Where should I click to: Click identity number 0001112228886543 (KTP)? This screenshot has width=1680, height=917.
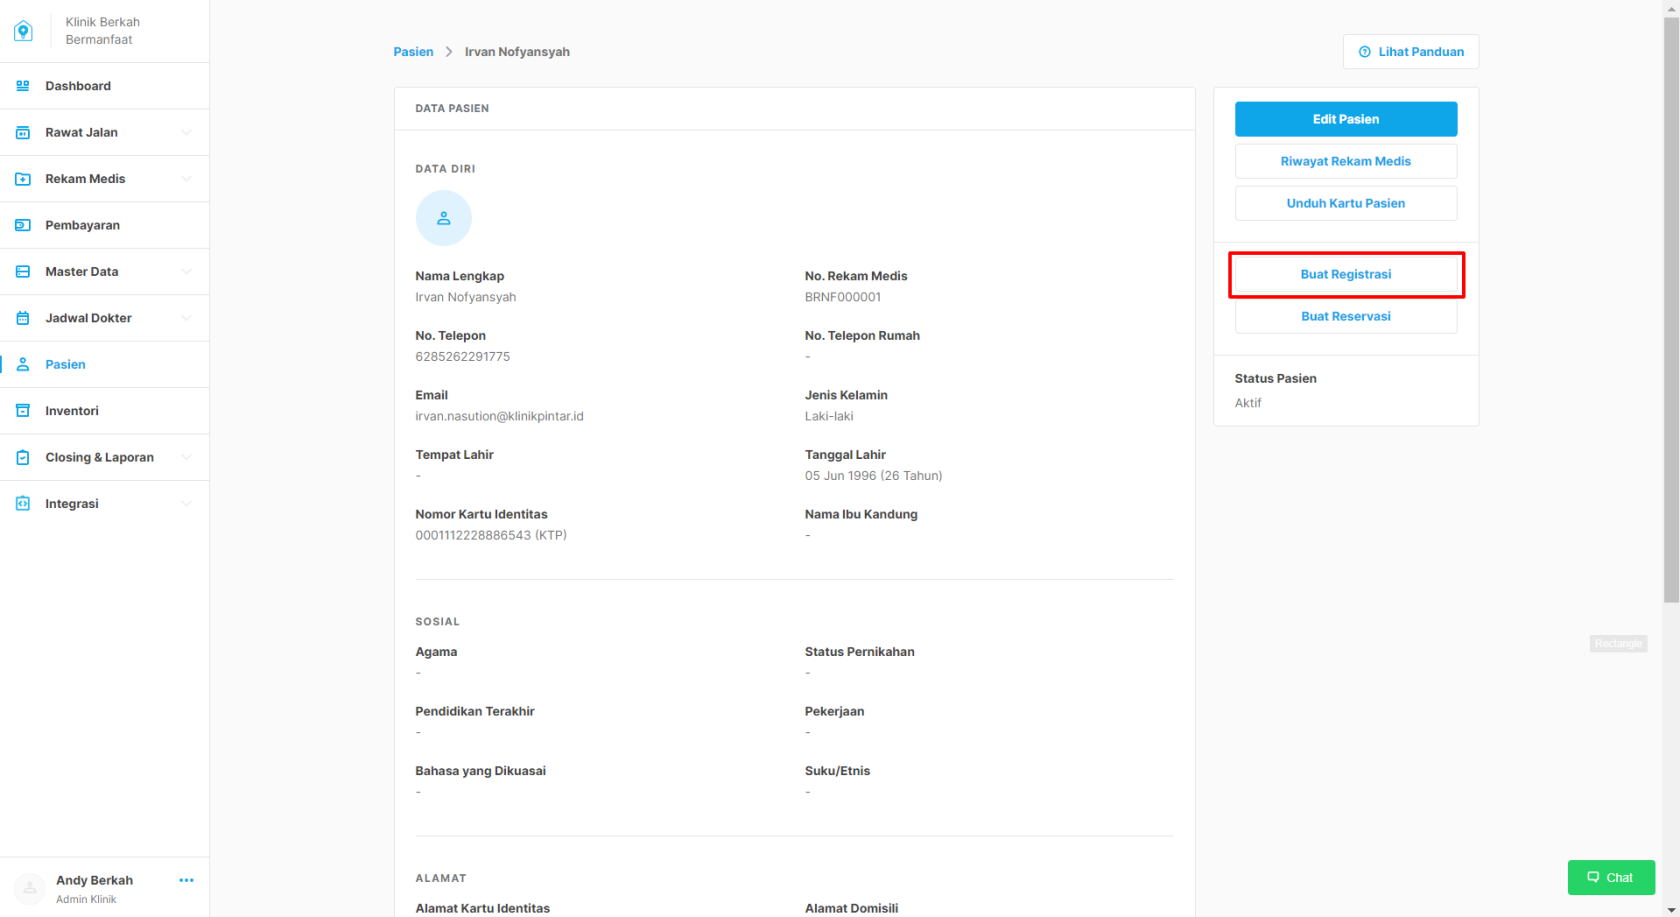click(x=491, y=535)
